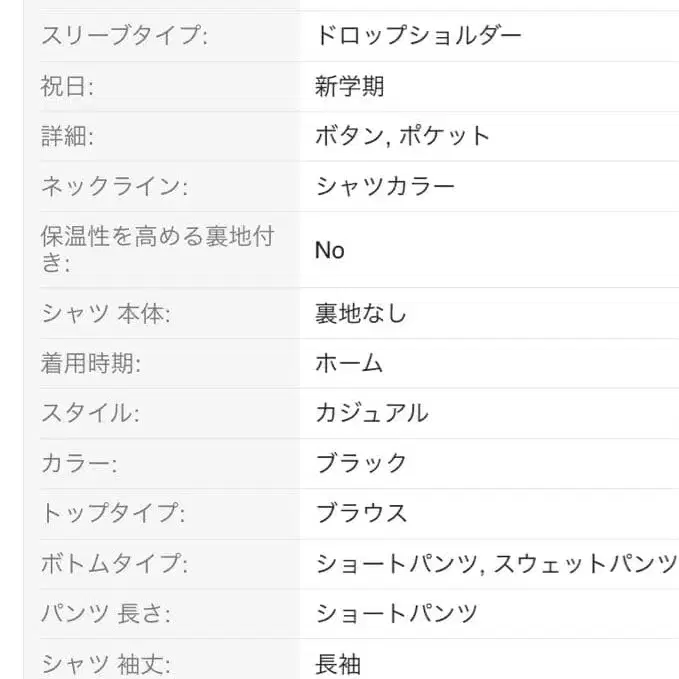Select the 新学期 value
This screenshot has height=679, width=679.
click(349, 87)
